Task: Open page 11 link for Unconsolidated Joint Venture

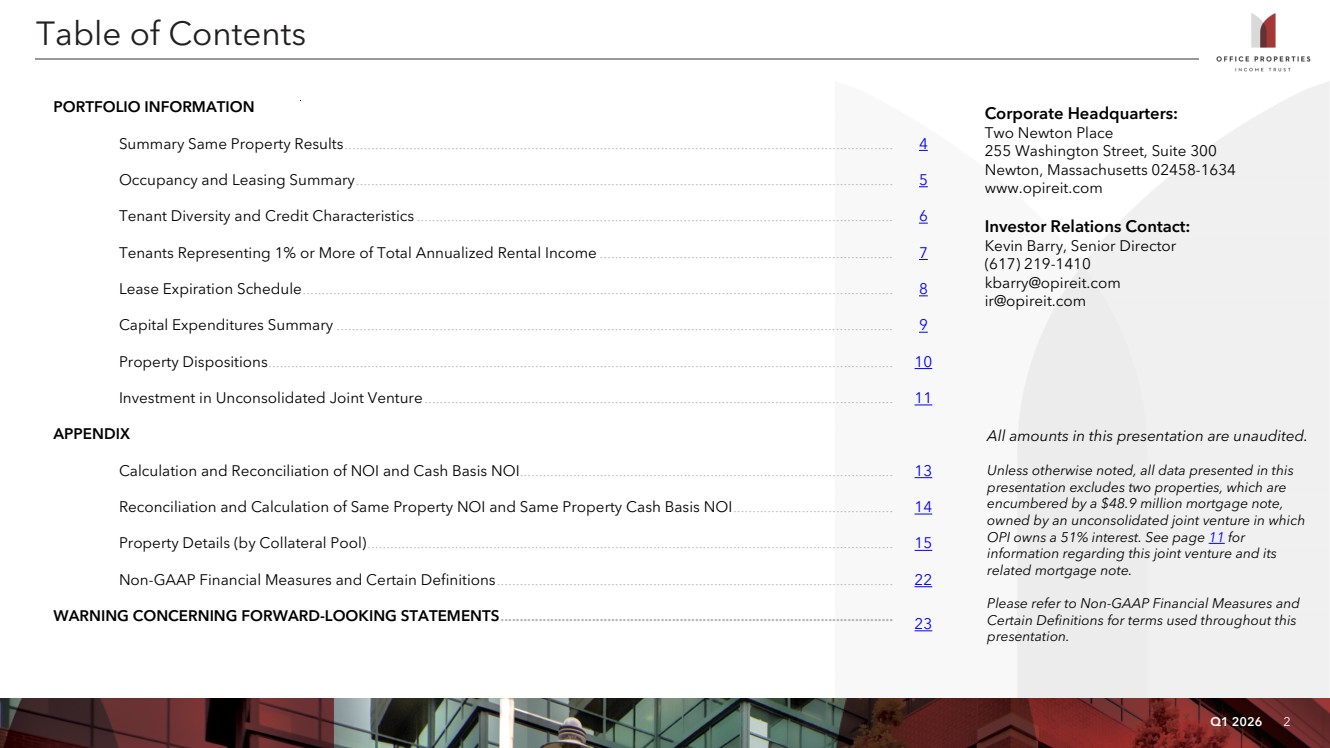Action: (923, 398)
